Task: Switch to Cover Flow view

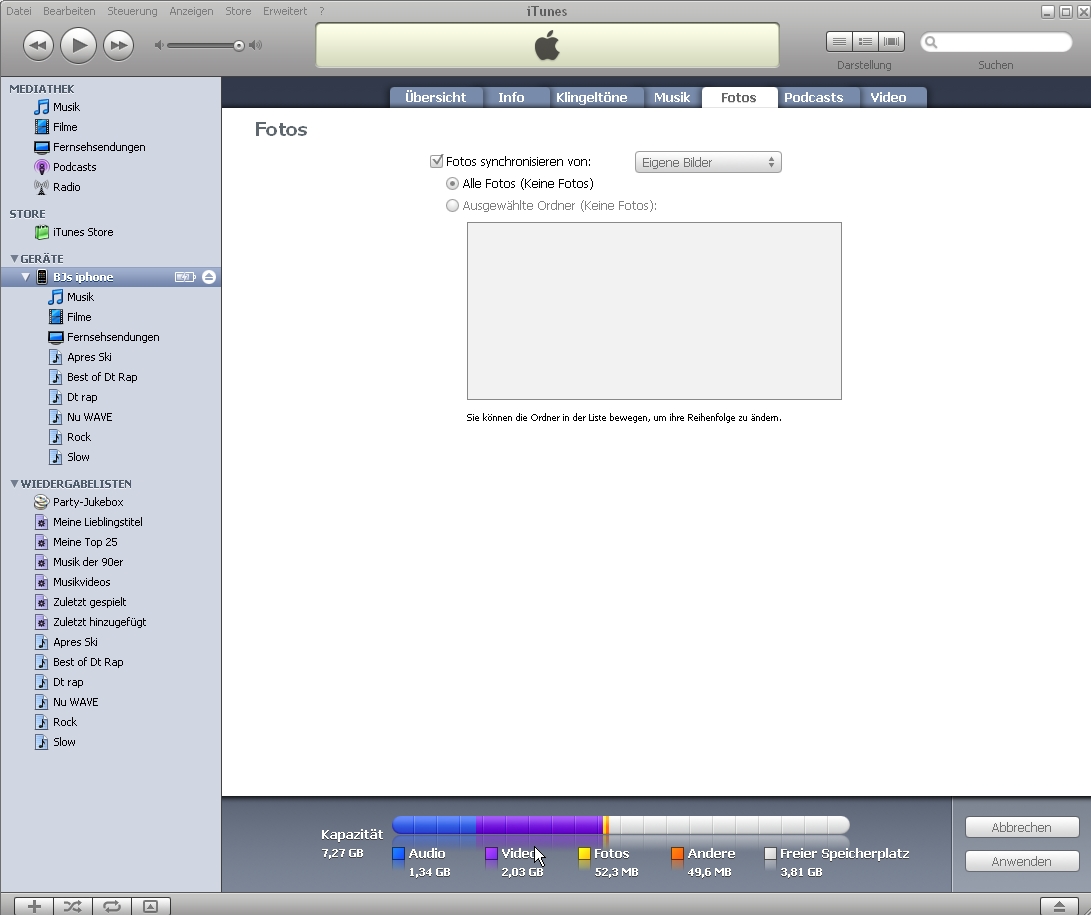Action: pyautogui.click(x=891, y=41)
